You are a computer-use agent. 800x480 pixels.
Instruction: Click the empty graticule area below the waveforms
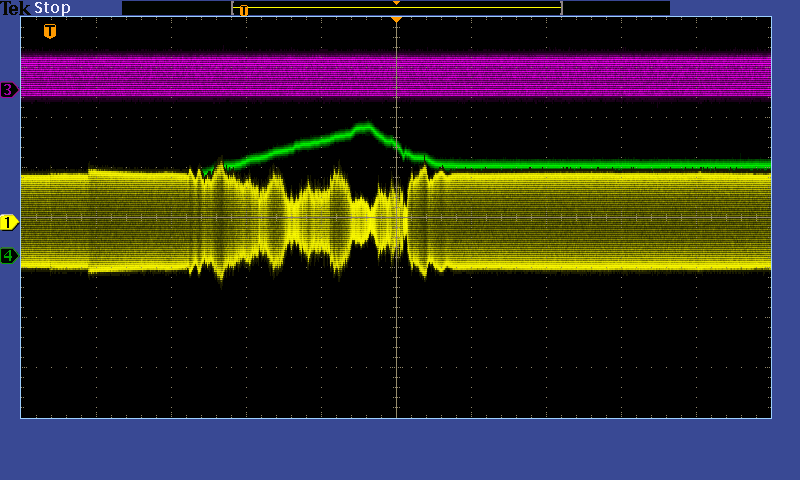click(x=250, y=350)
